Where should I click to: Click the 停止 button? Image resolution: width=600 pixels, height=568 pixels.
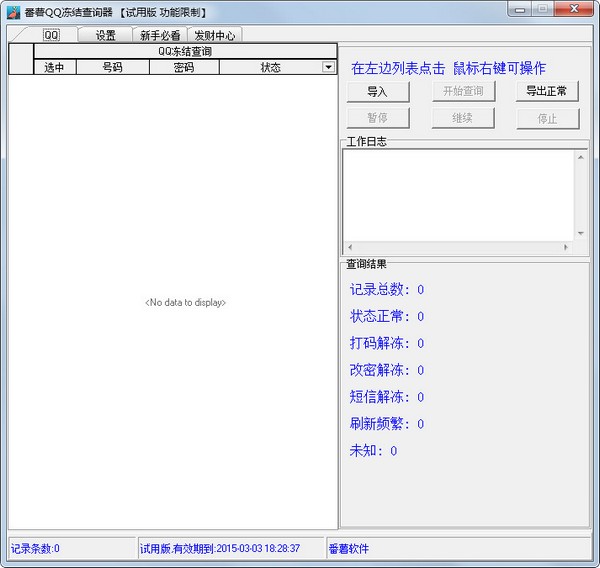(x=547, y=118)
